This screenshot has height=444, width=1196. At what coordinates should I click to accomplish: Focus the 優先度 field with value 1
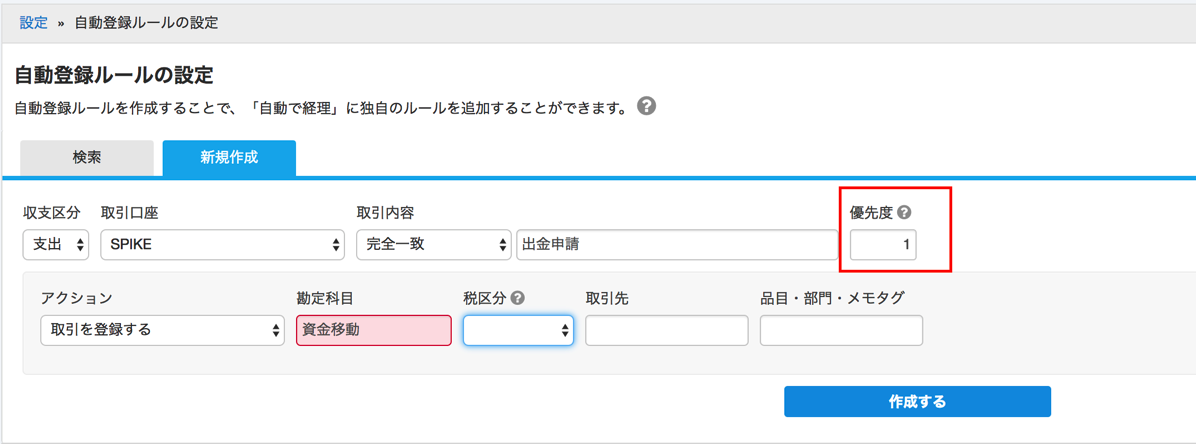pyautogui.click(x=884, y=246)
